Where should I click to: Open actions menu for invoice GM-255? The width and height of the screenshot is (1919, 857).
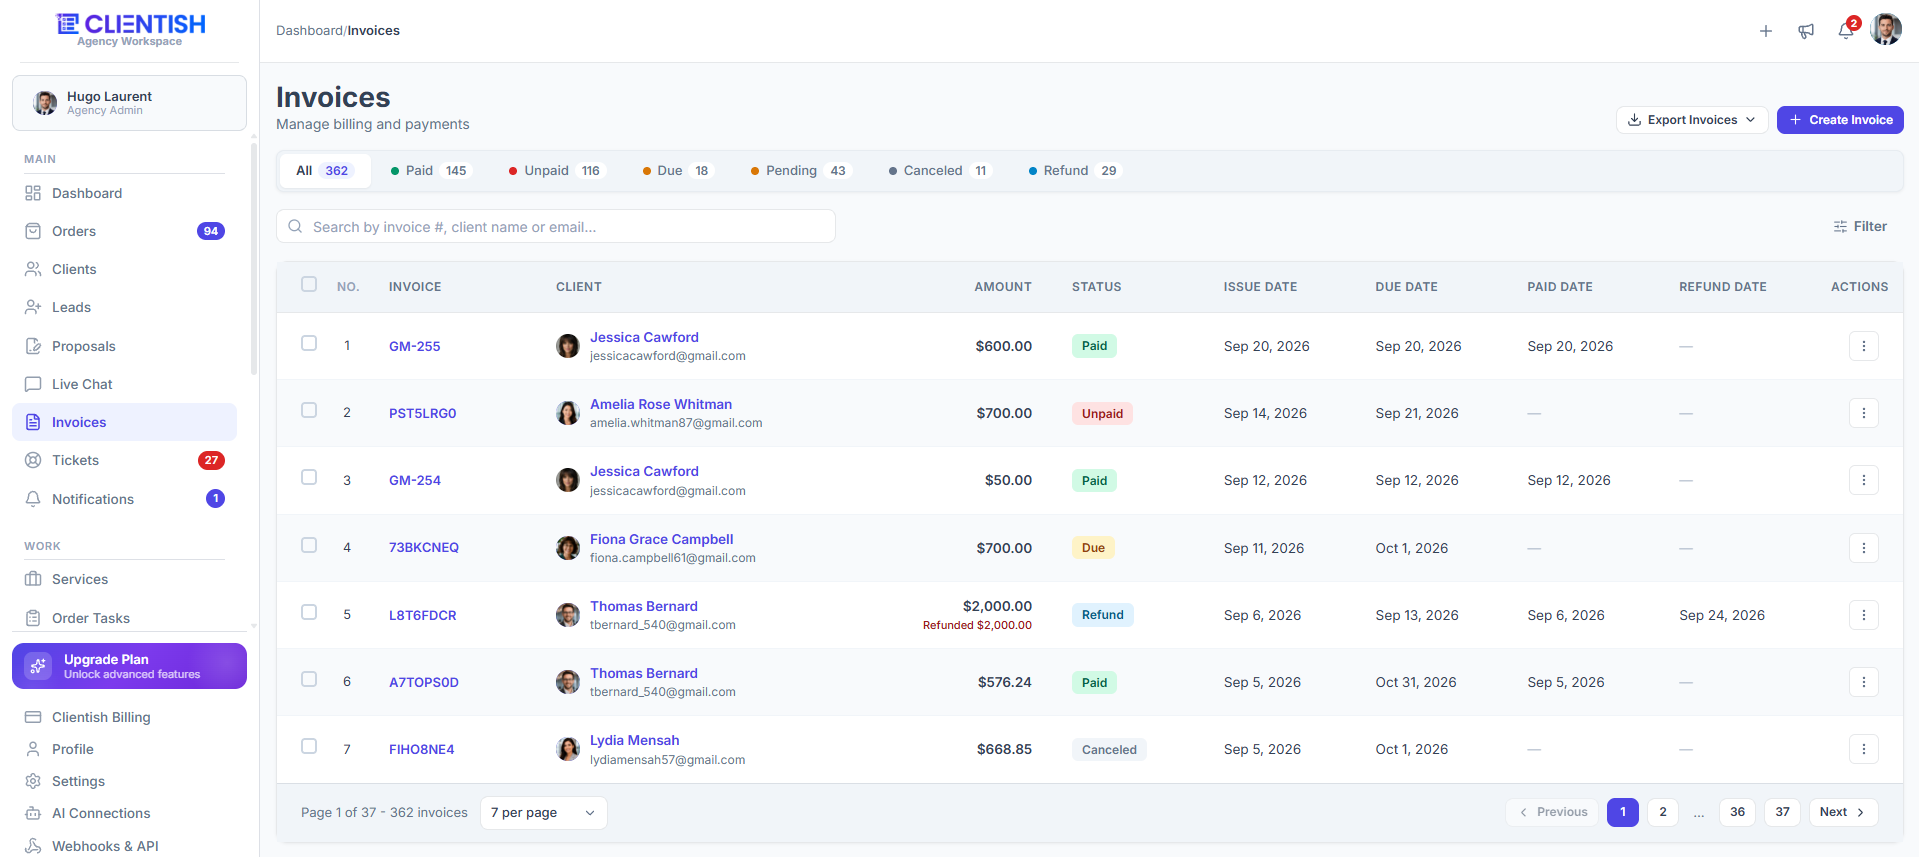[1863, 346]
